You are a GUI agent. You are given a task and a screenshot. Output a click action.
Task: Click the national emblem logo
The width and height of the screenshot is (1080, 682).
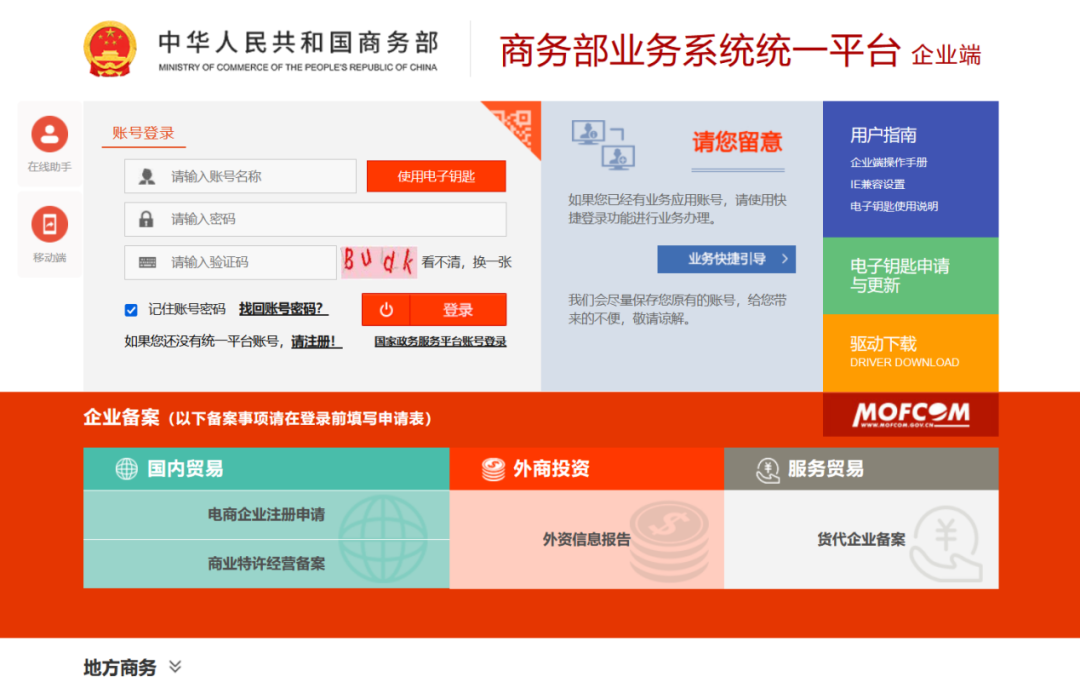(110, 49)
